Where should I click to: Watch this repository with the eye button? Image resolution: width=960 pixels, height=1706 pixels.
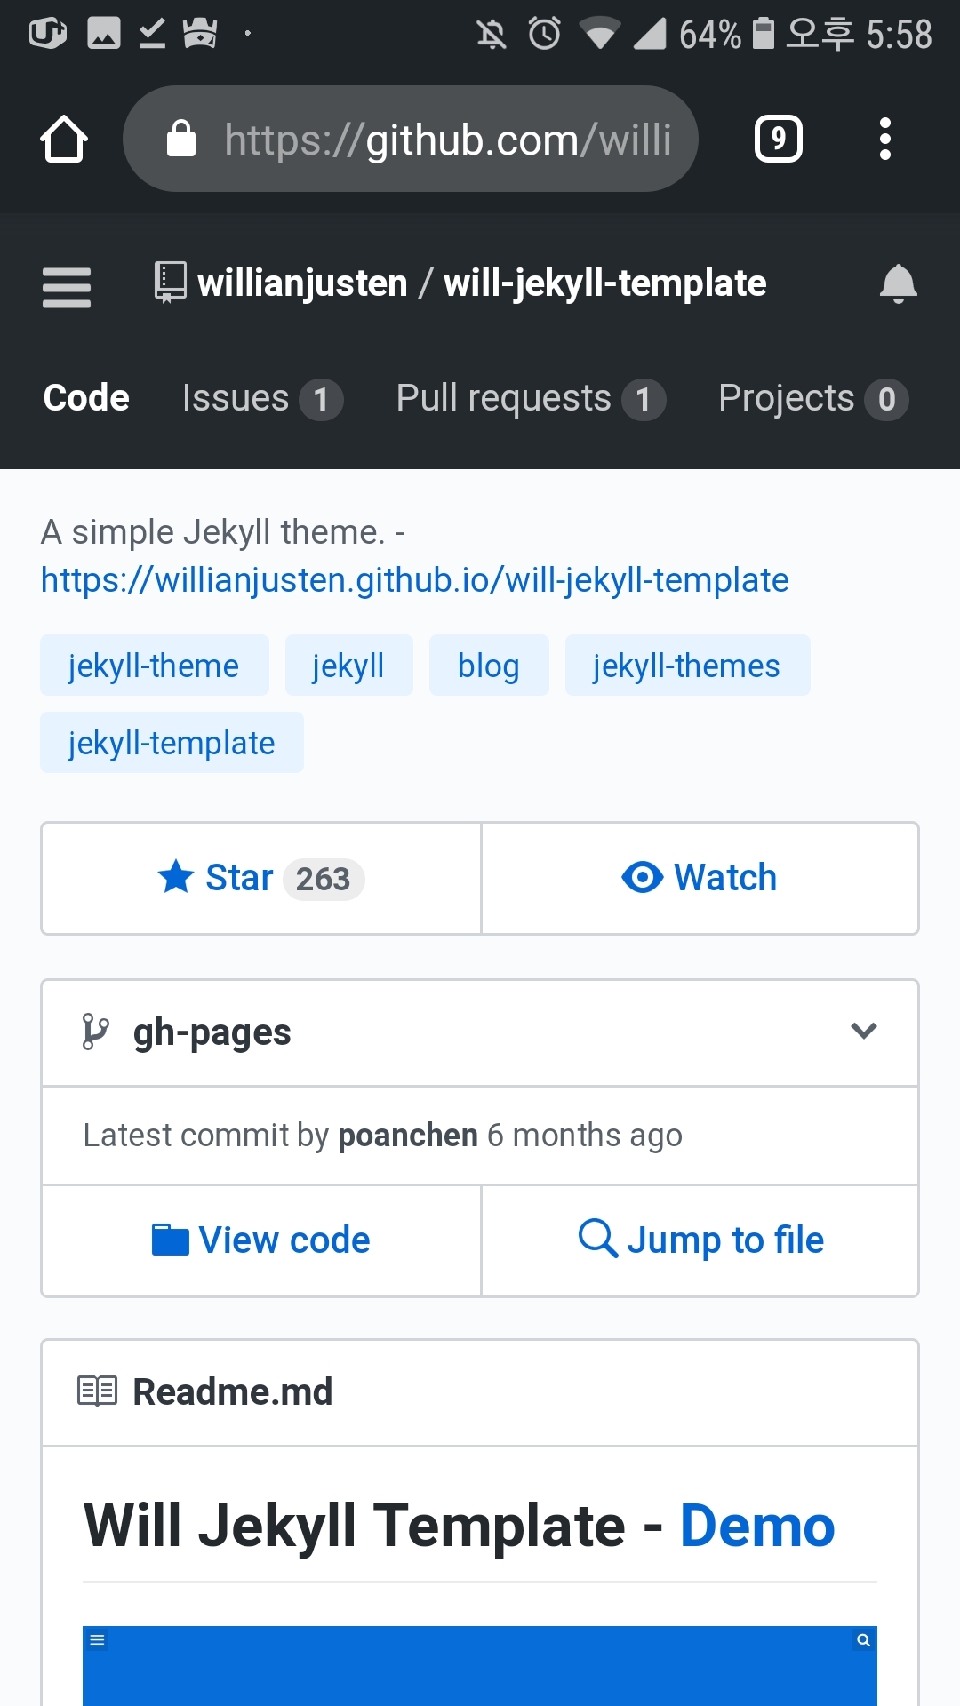point(700,879)
